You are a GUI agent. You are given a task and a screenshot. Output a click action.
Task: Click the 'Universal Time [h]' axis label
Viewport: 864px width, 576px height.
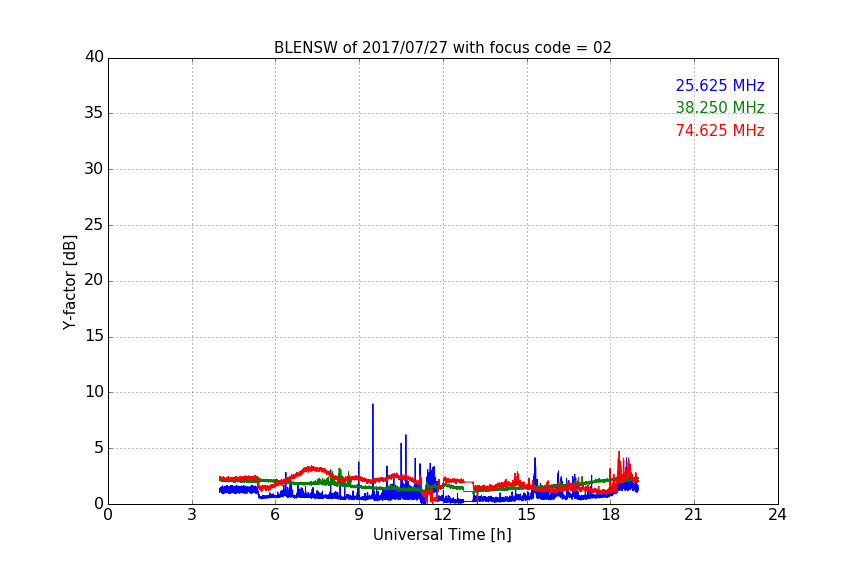coord(442,535)
